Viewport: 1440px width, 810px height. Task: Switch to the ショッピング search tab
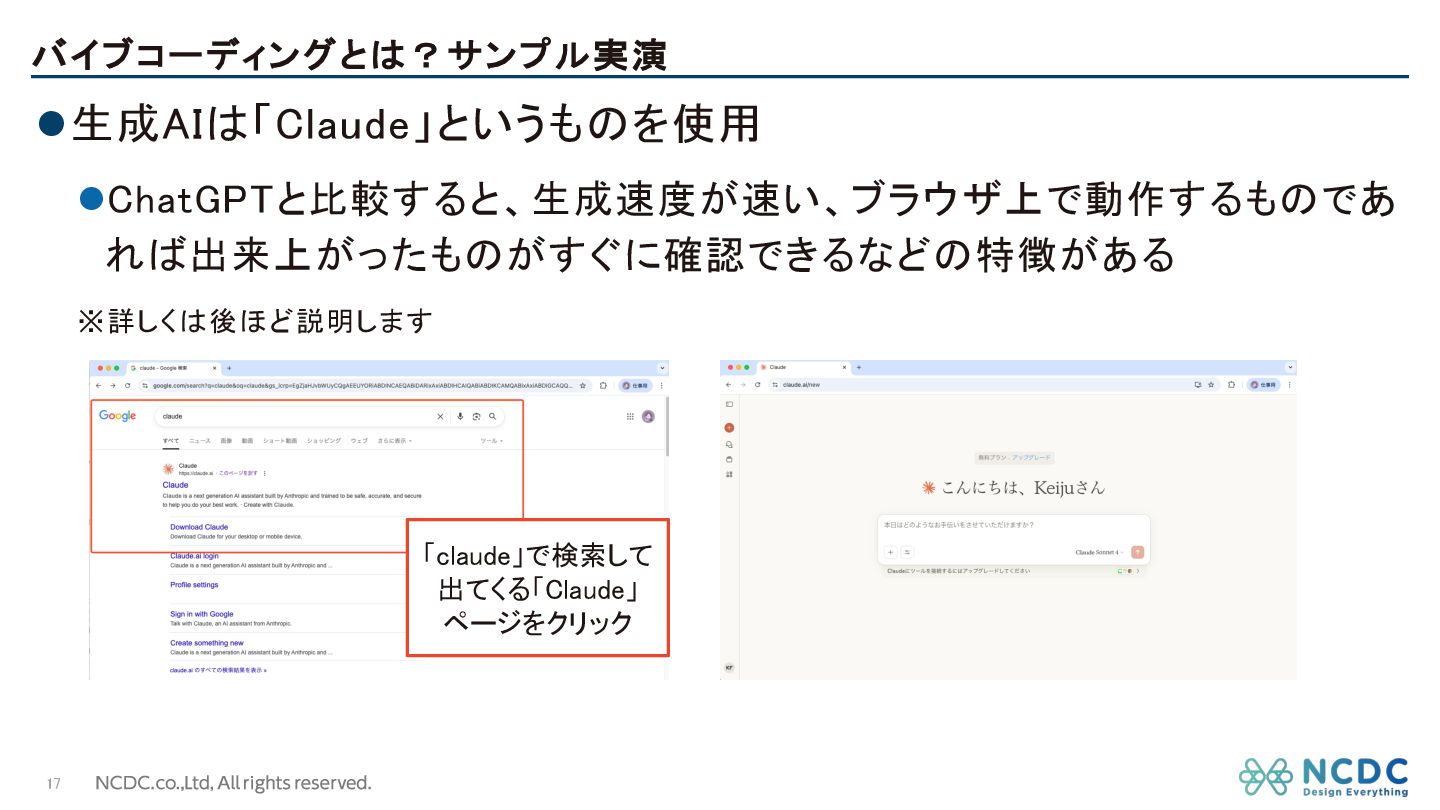coord(323,441)
